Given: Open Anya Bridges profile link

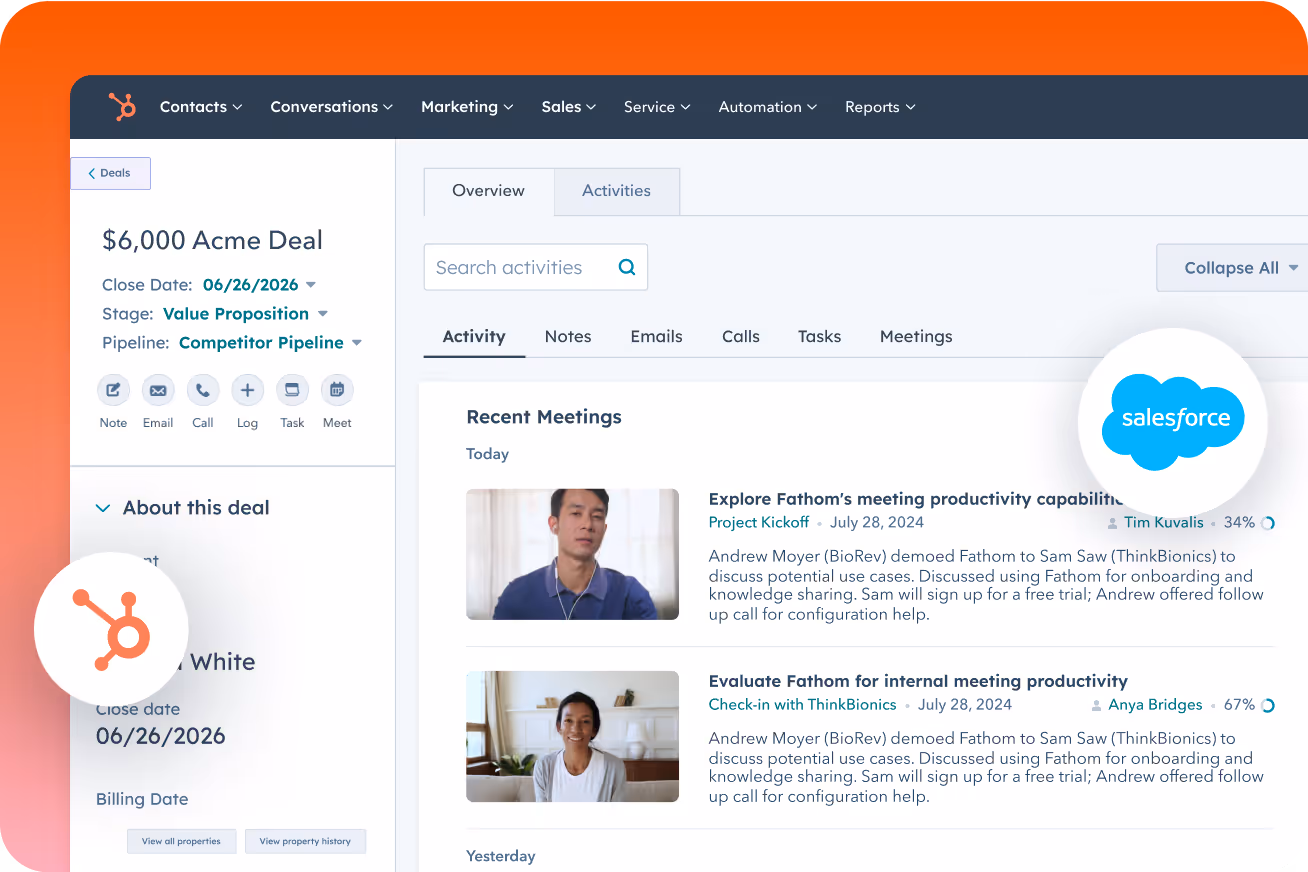Looking at the screenshot, I should tap(1155, 705).
